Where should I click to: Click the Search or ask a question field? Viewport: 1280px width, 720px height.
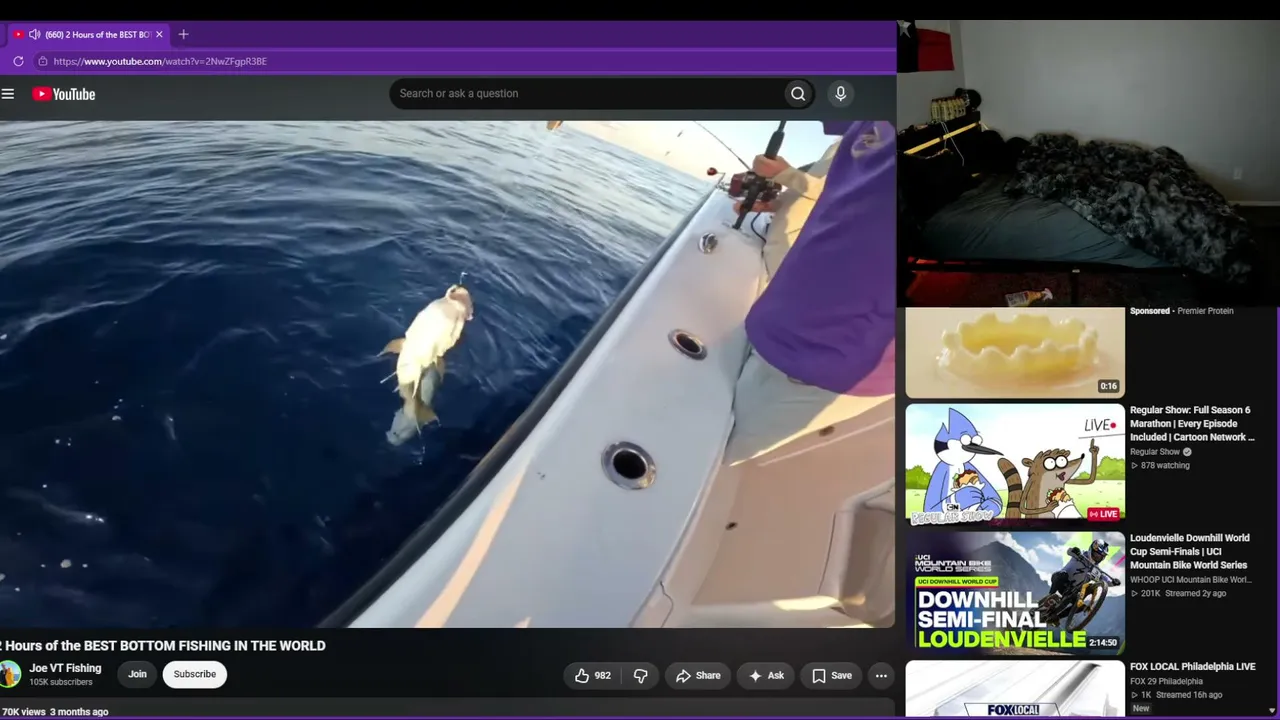[x=586, y=94]
